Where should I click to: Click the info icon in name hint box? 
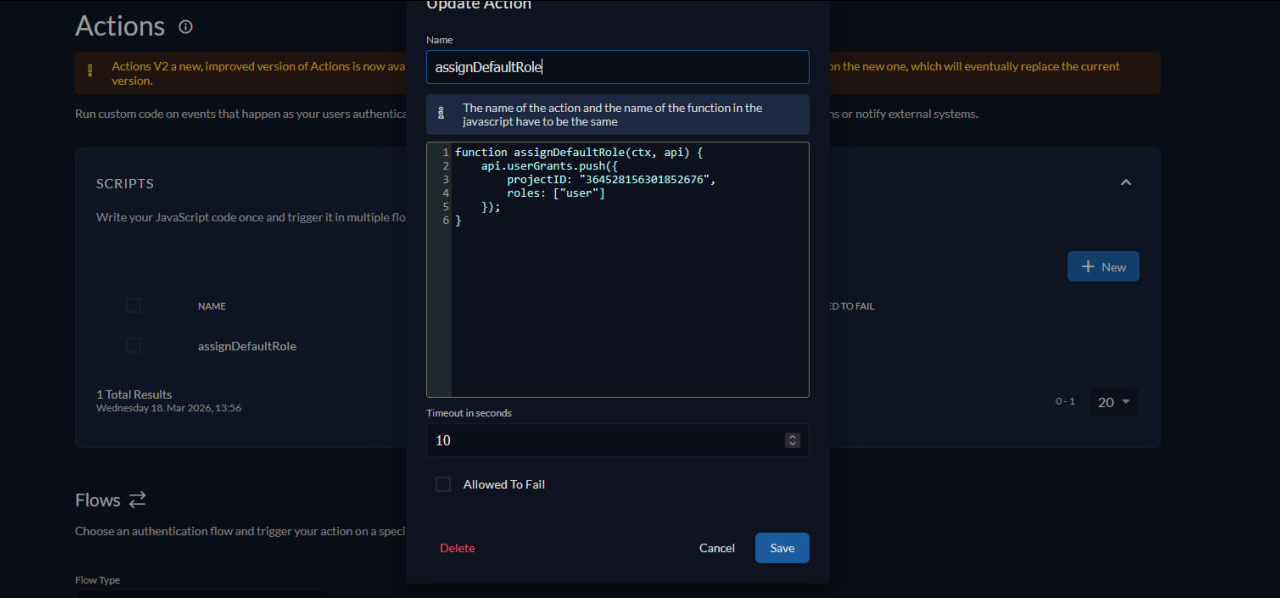[441, 114]
